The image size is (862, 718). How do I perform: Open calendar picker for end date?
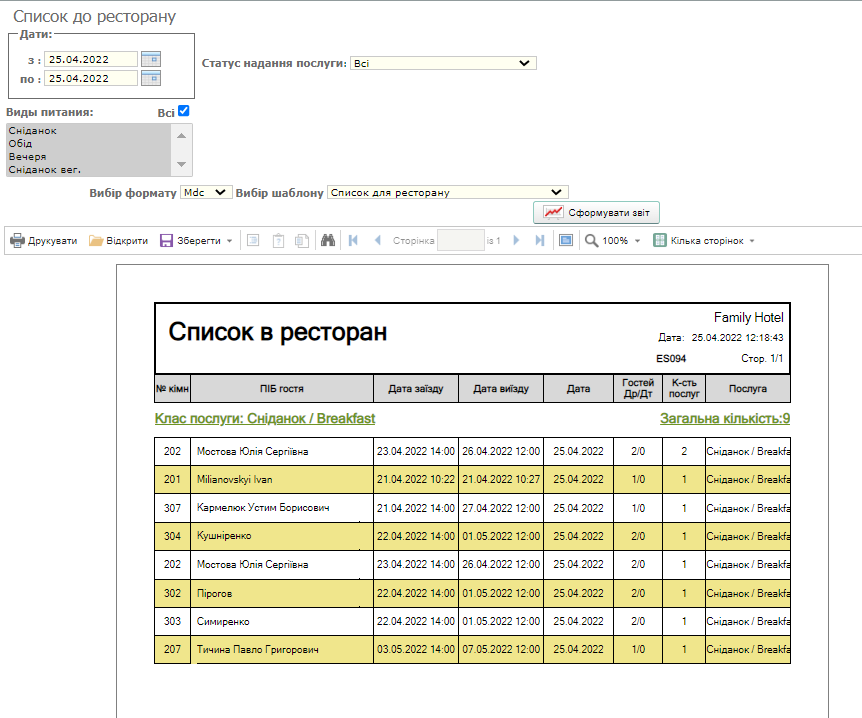coord(151,78)
